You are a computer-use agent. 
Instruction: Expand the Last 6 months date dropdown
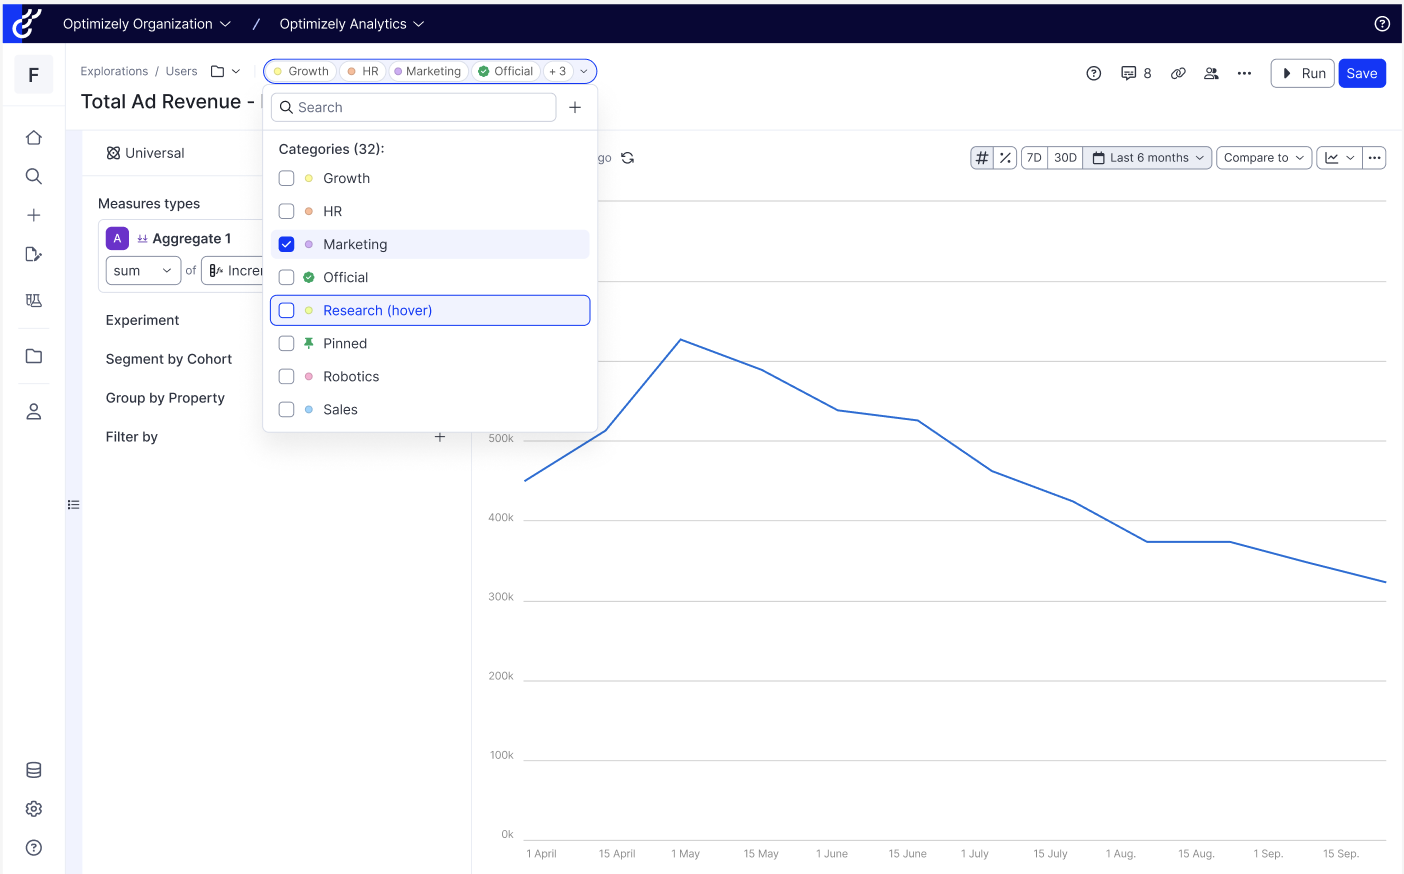click(1147, 158)
